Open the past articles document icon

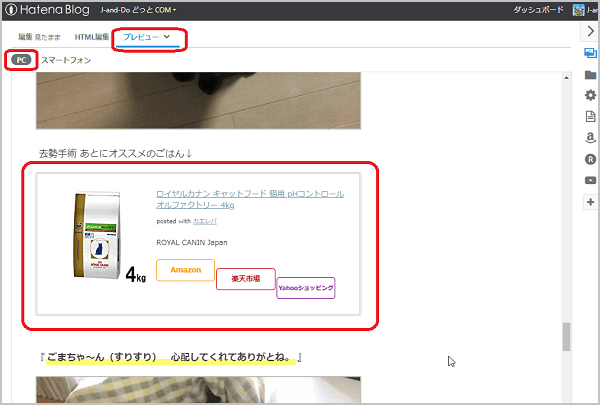pyautogui.click(x=590, y=116)
